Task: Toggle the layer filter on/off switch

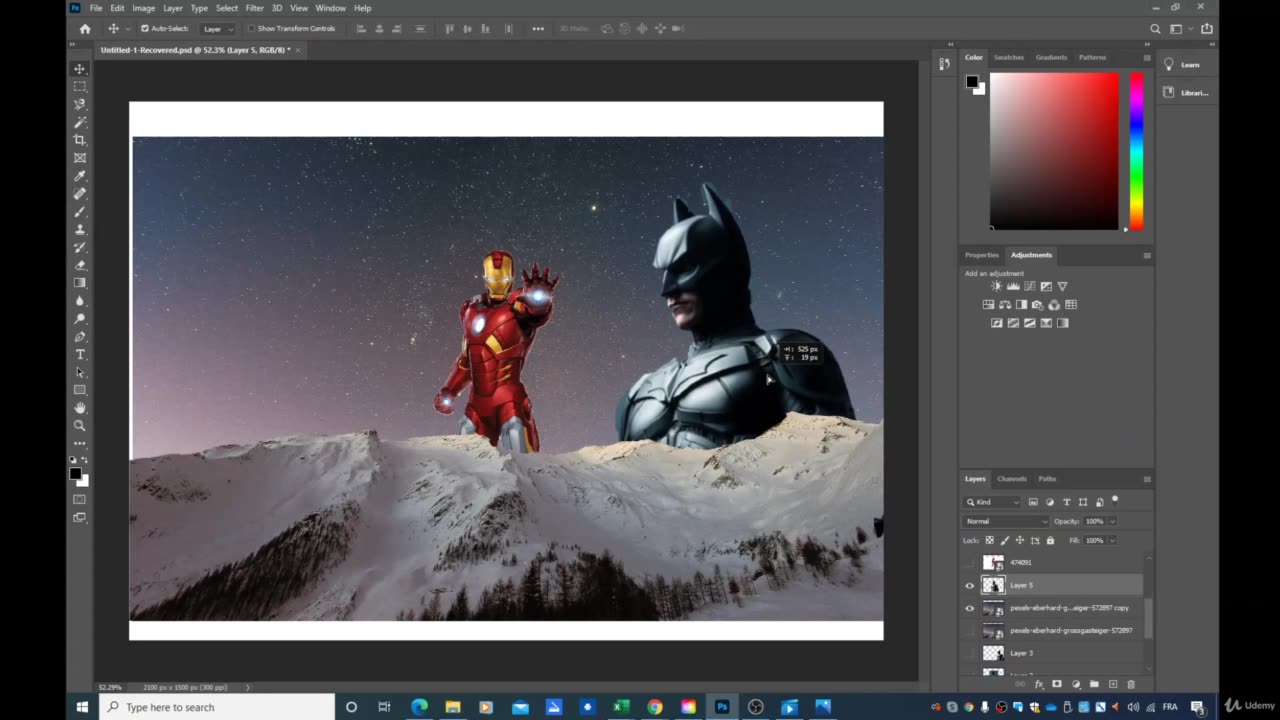Action: (1115, 500)
